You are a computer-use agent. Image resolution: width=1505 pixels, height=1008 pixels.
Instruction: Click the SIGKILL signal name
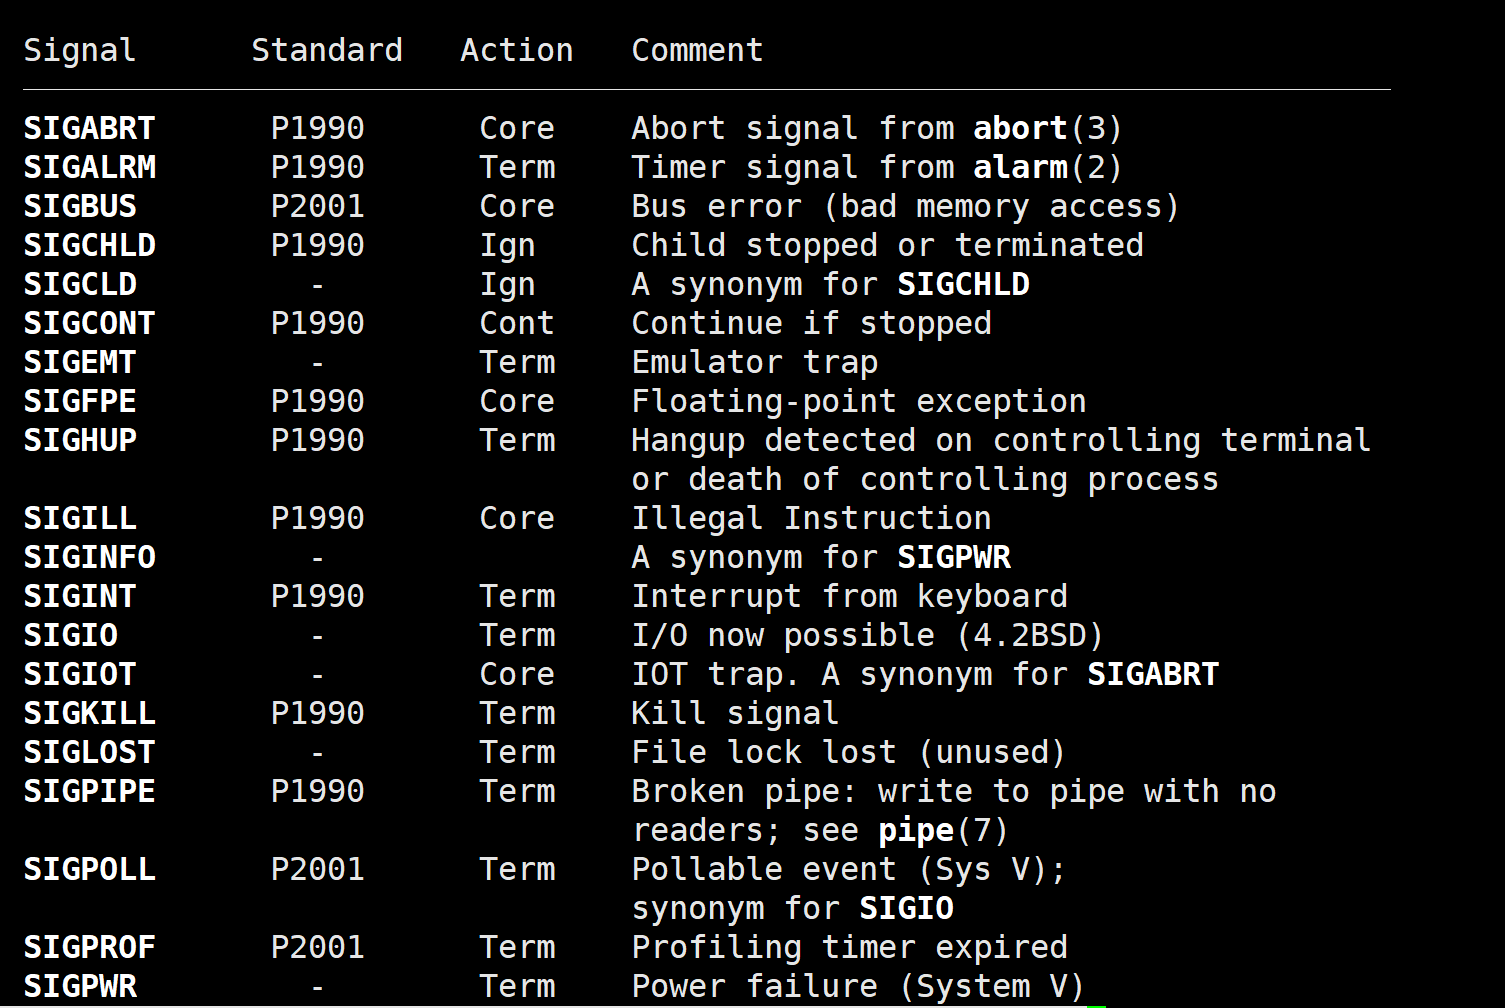point(89,714)
